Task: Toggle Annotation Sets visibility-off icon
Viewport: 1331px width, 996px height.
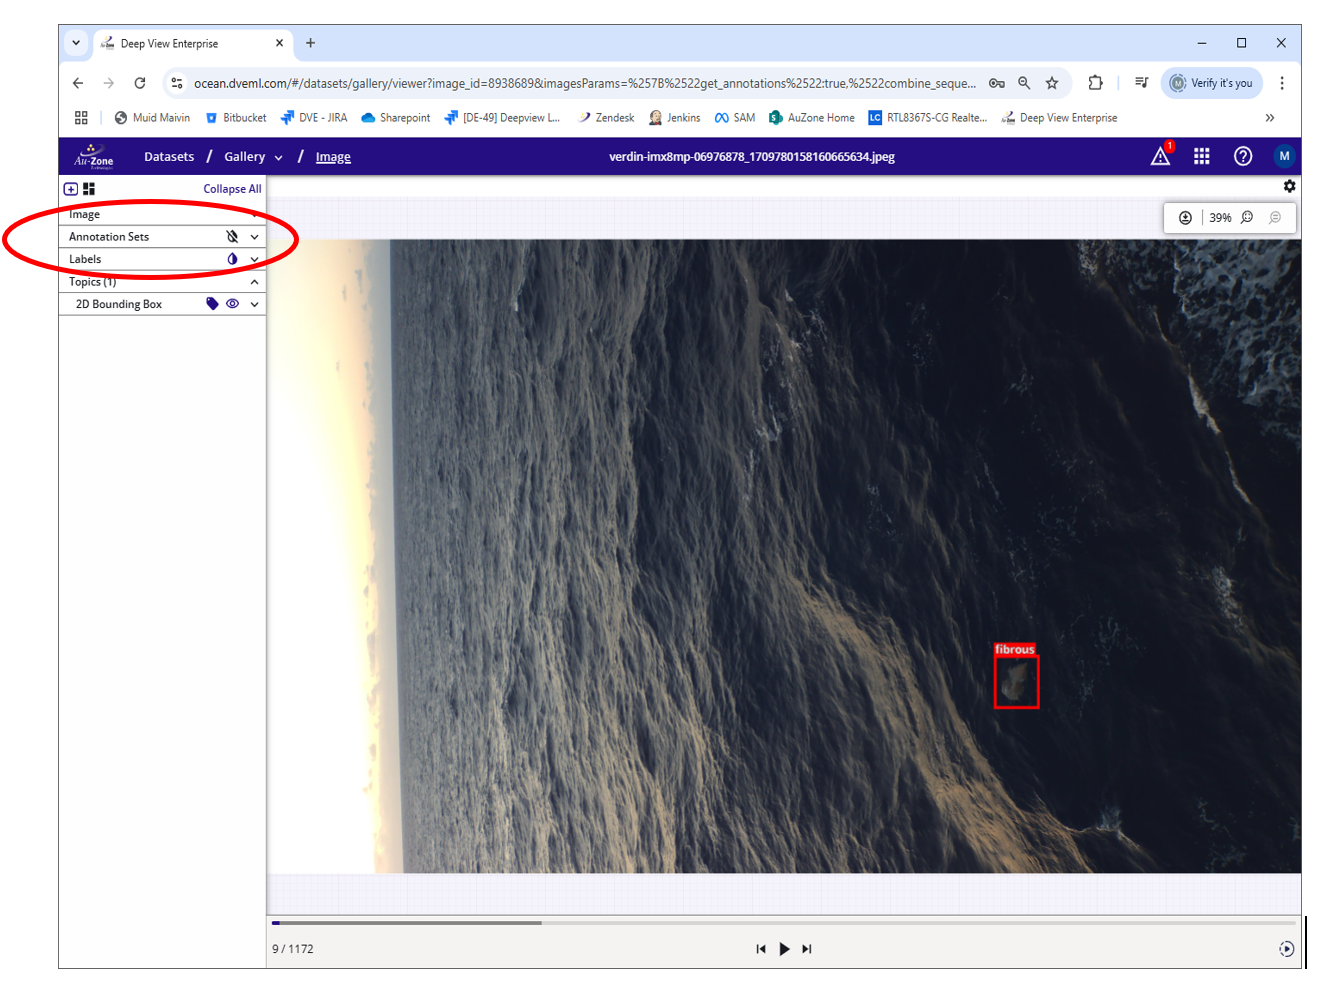Action: click(x=232, y=237)
